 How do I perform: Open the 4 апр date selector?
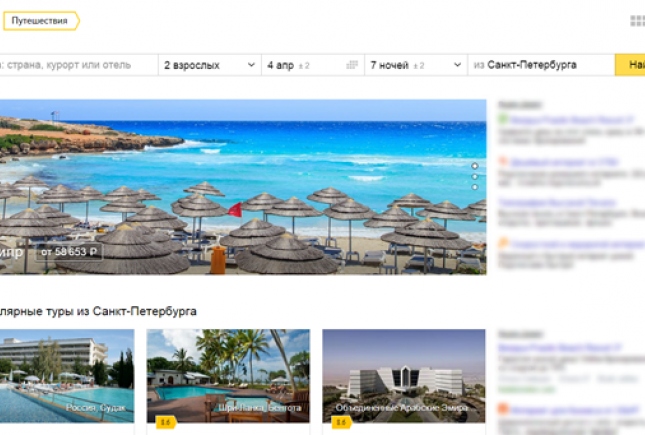click(313, 65)
